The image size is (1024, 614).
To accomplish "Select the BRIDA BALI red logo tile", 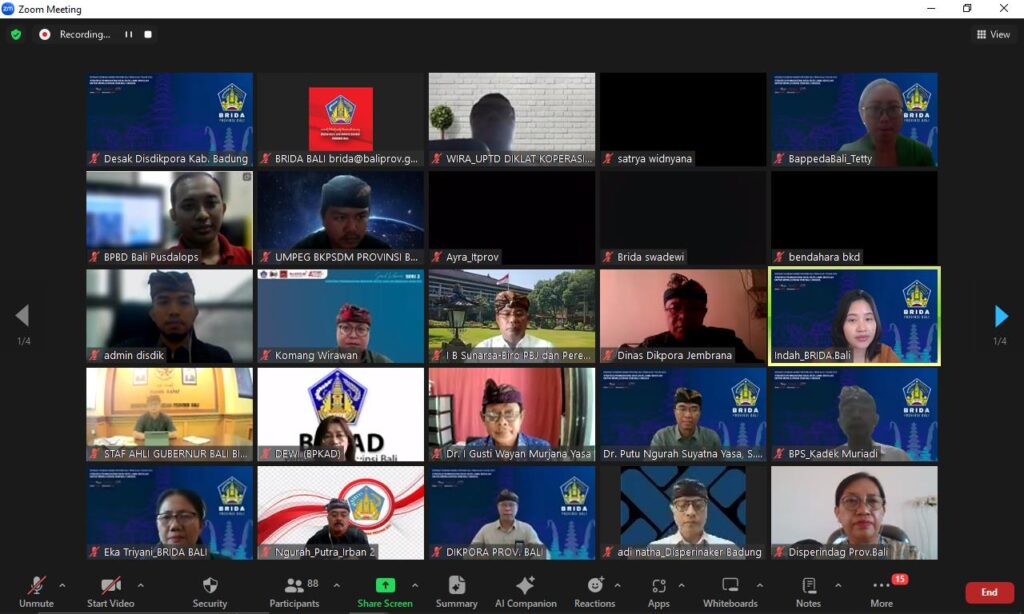I will [x=341, y=120].
